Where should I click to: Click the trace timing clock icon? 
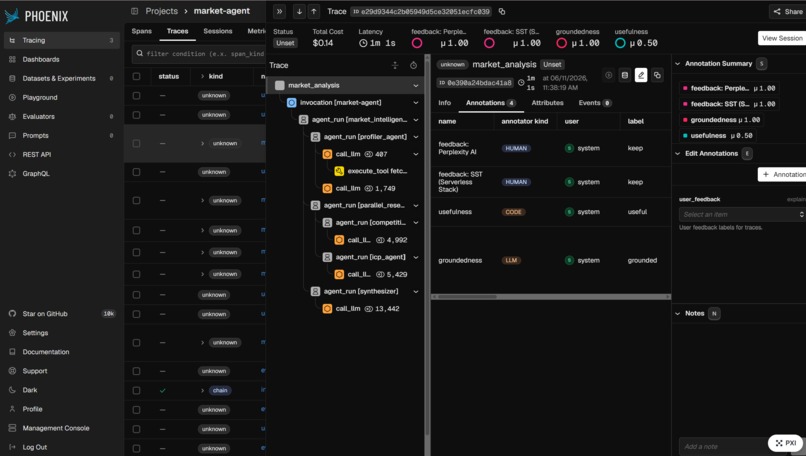coord(413,65)
